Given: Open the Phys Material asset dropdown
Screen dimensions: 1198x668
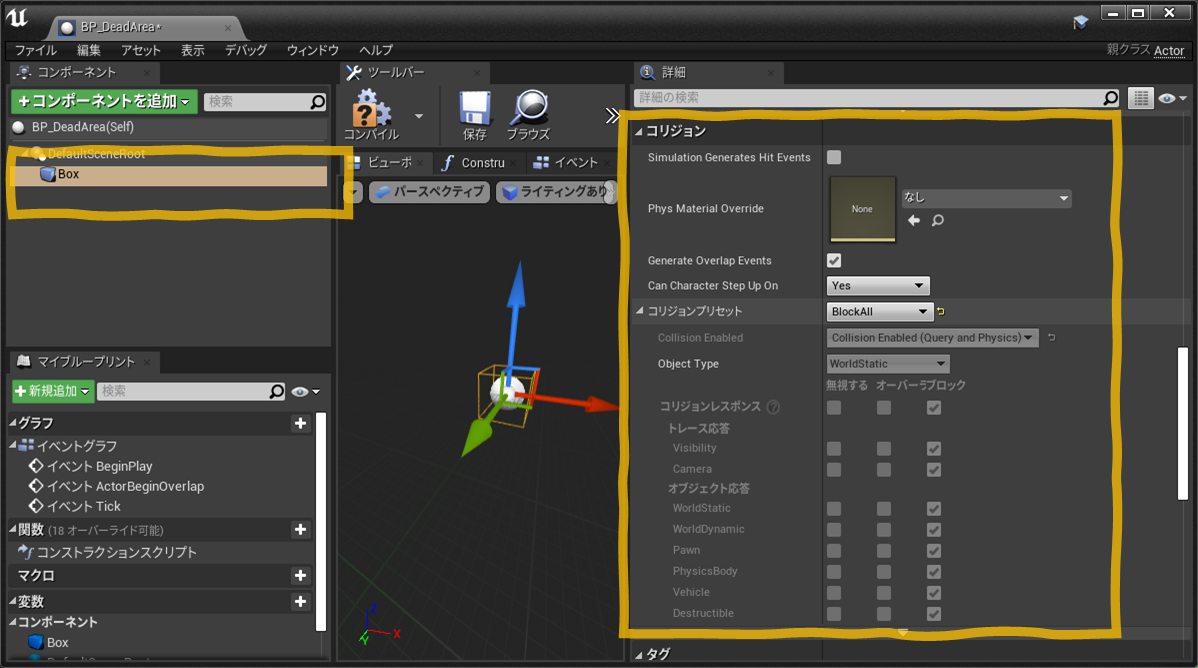Looking at the screenshot, I should point(986,198).
